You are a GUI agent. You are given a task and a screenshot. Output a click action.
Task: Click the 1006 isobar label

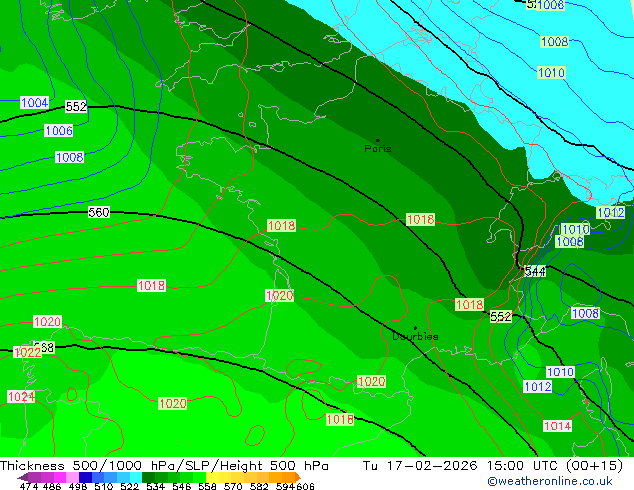59,131
